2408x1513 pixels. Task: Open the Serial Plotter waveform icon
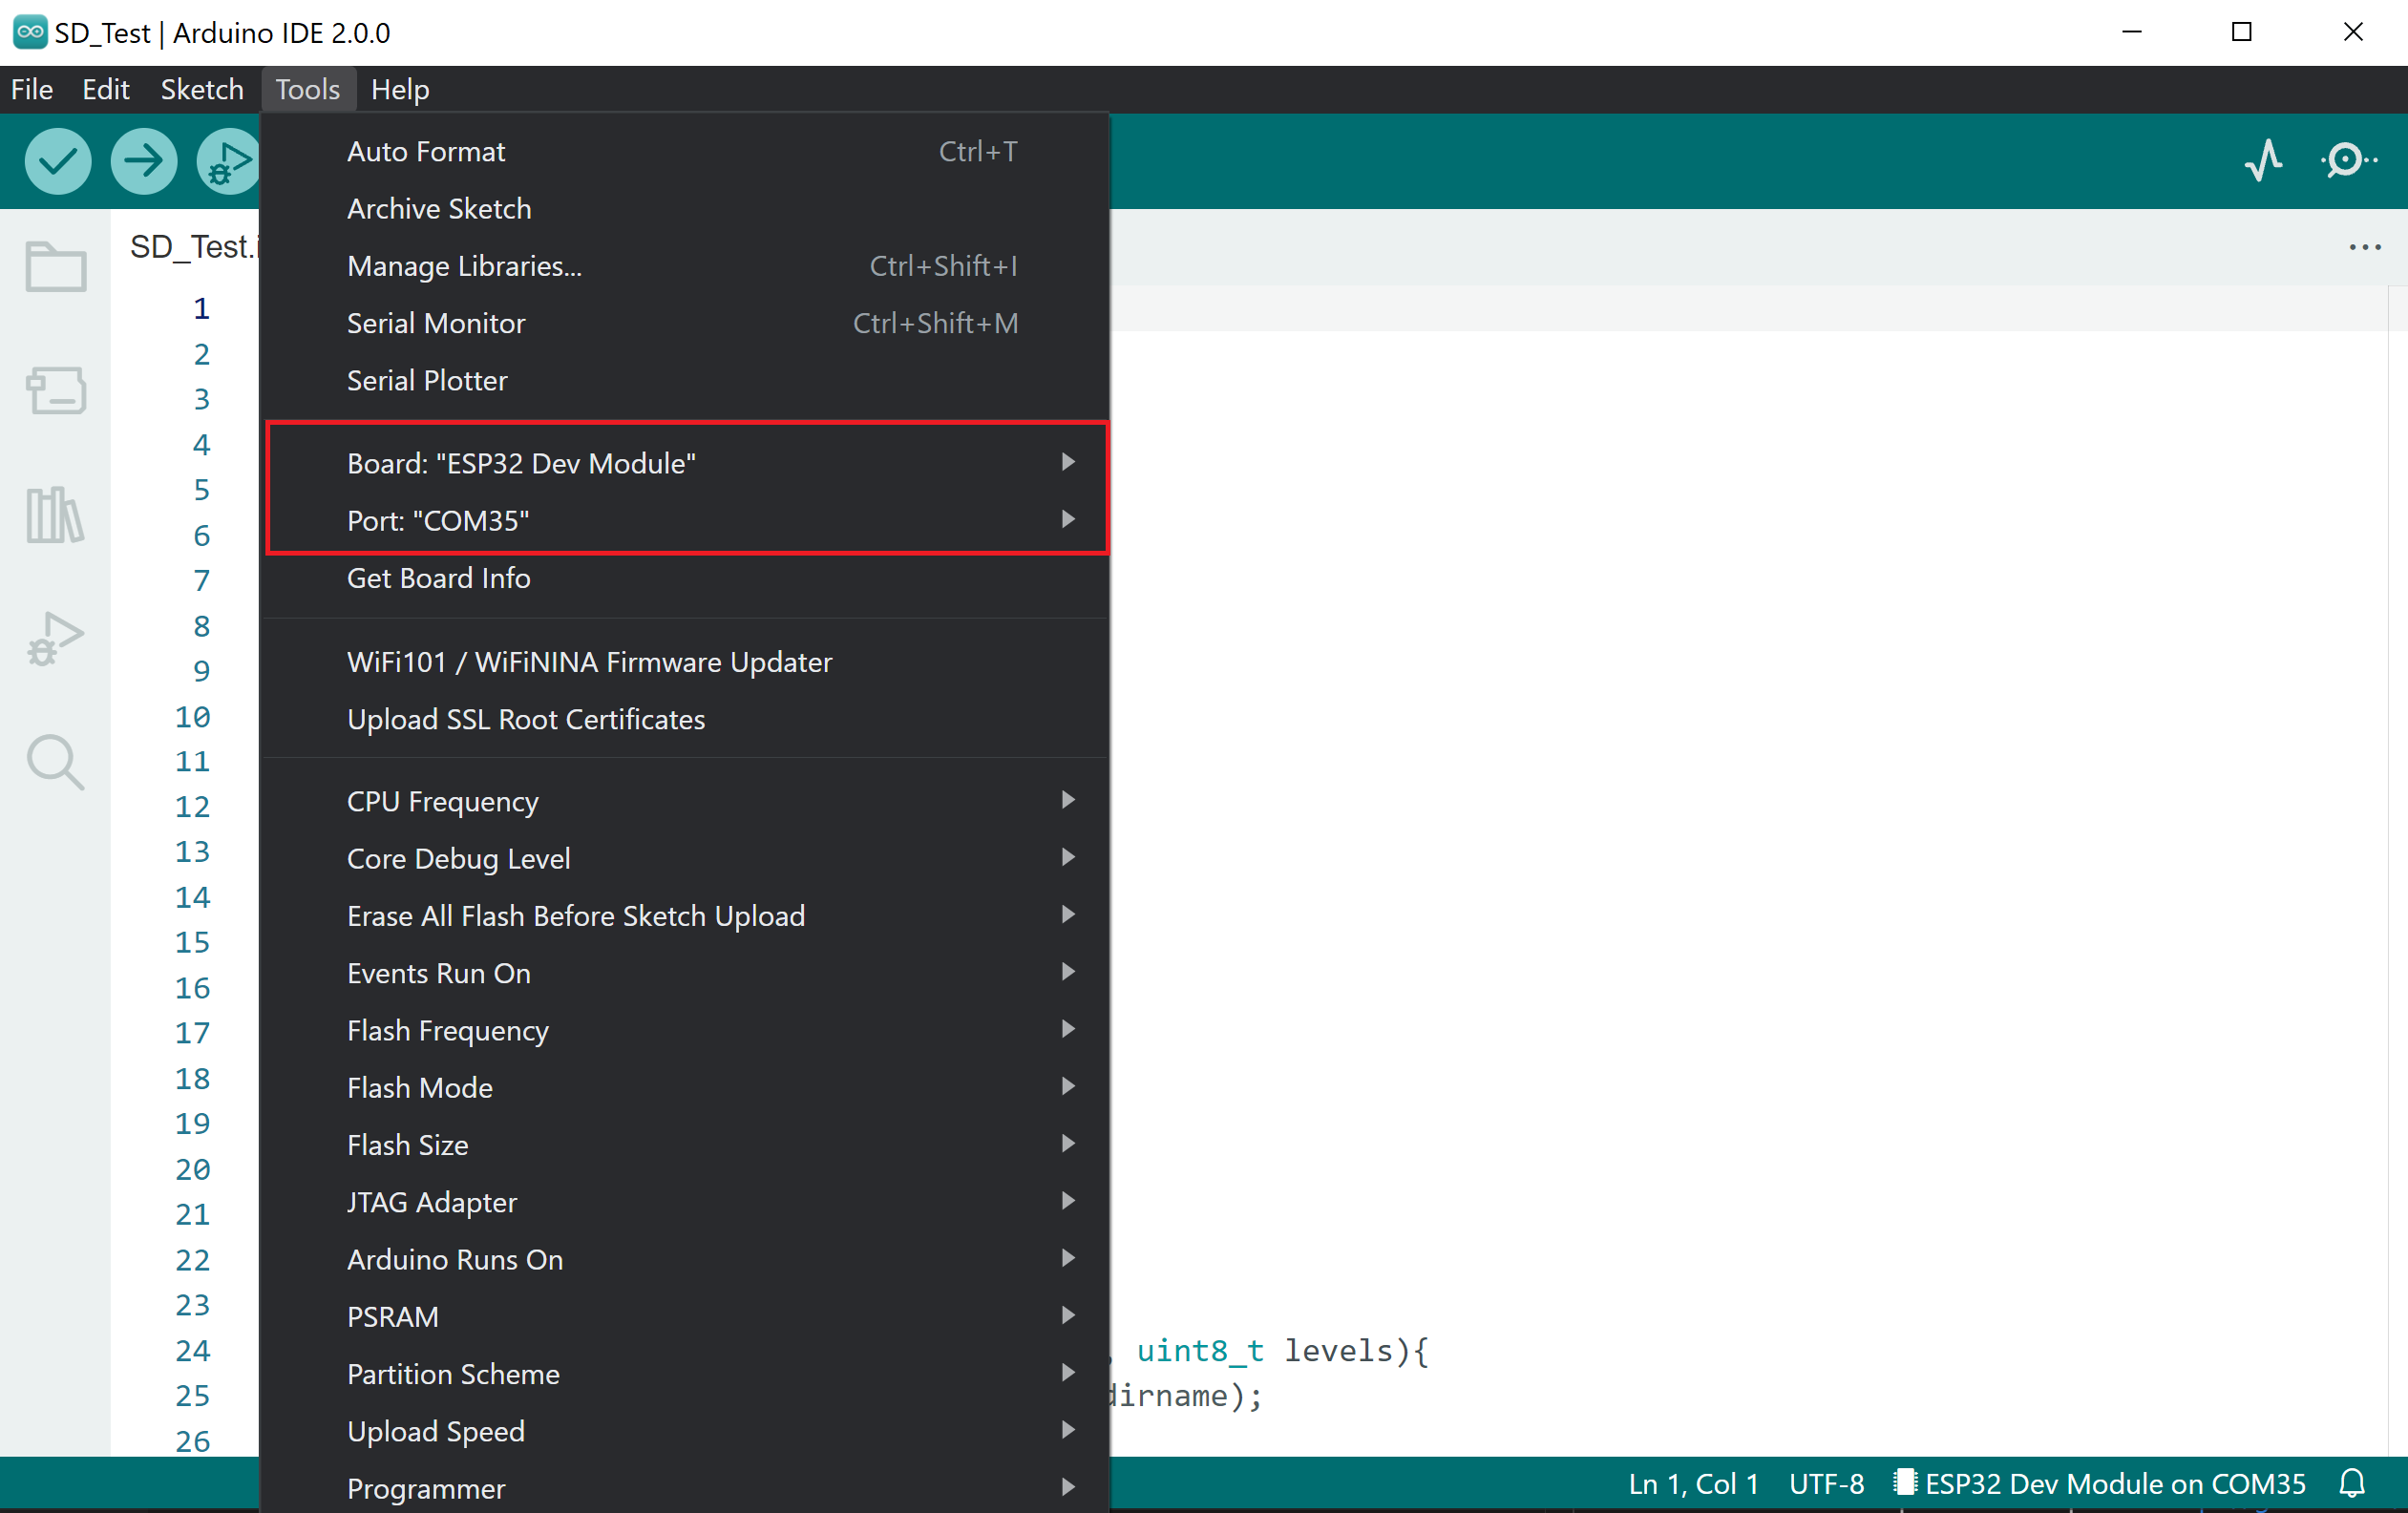point(2263,160)
